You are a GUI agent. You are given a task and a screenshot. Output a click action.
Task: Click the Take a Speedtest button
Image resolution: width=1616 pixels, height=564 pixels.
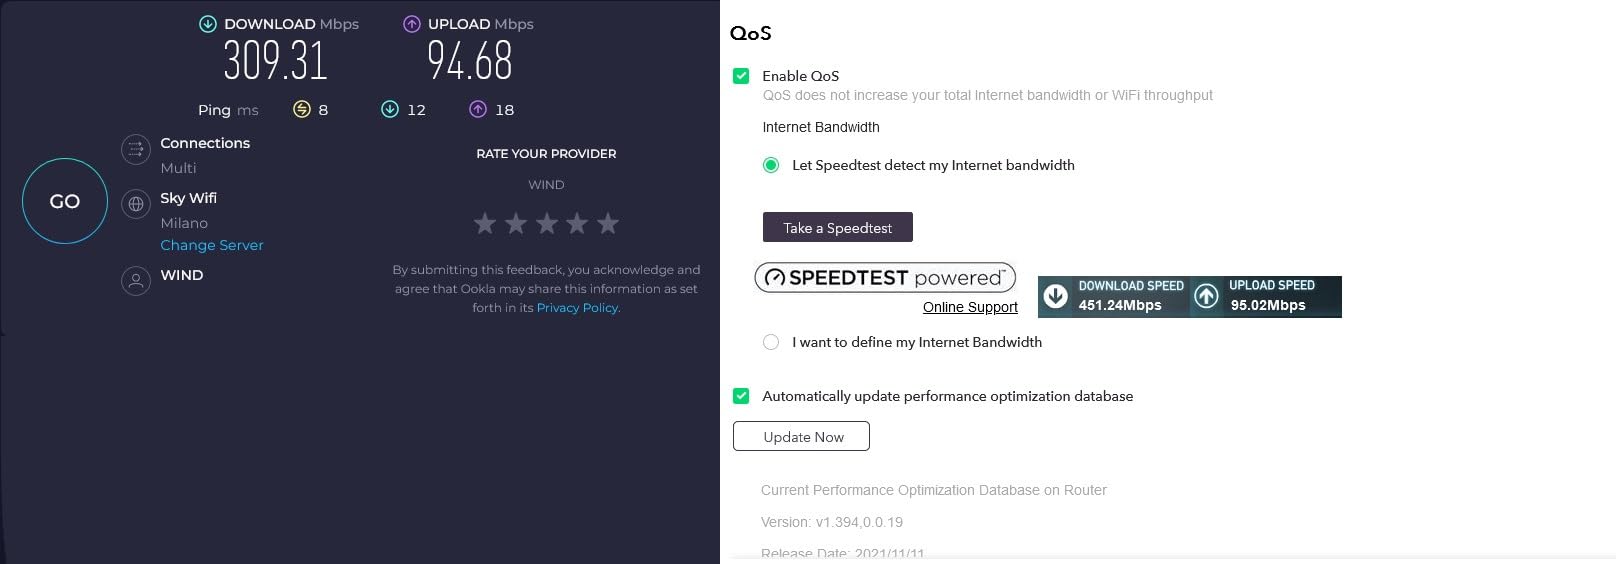point(837,227)
